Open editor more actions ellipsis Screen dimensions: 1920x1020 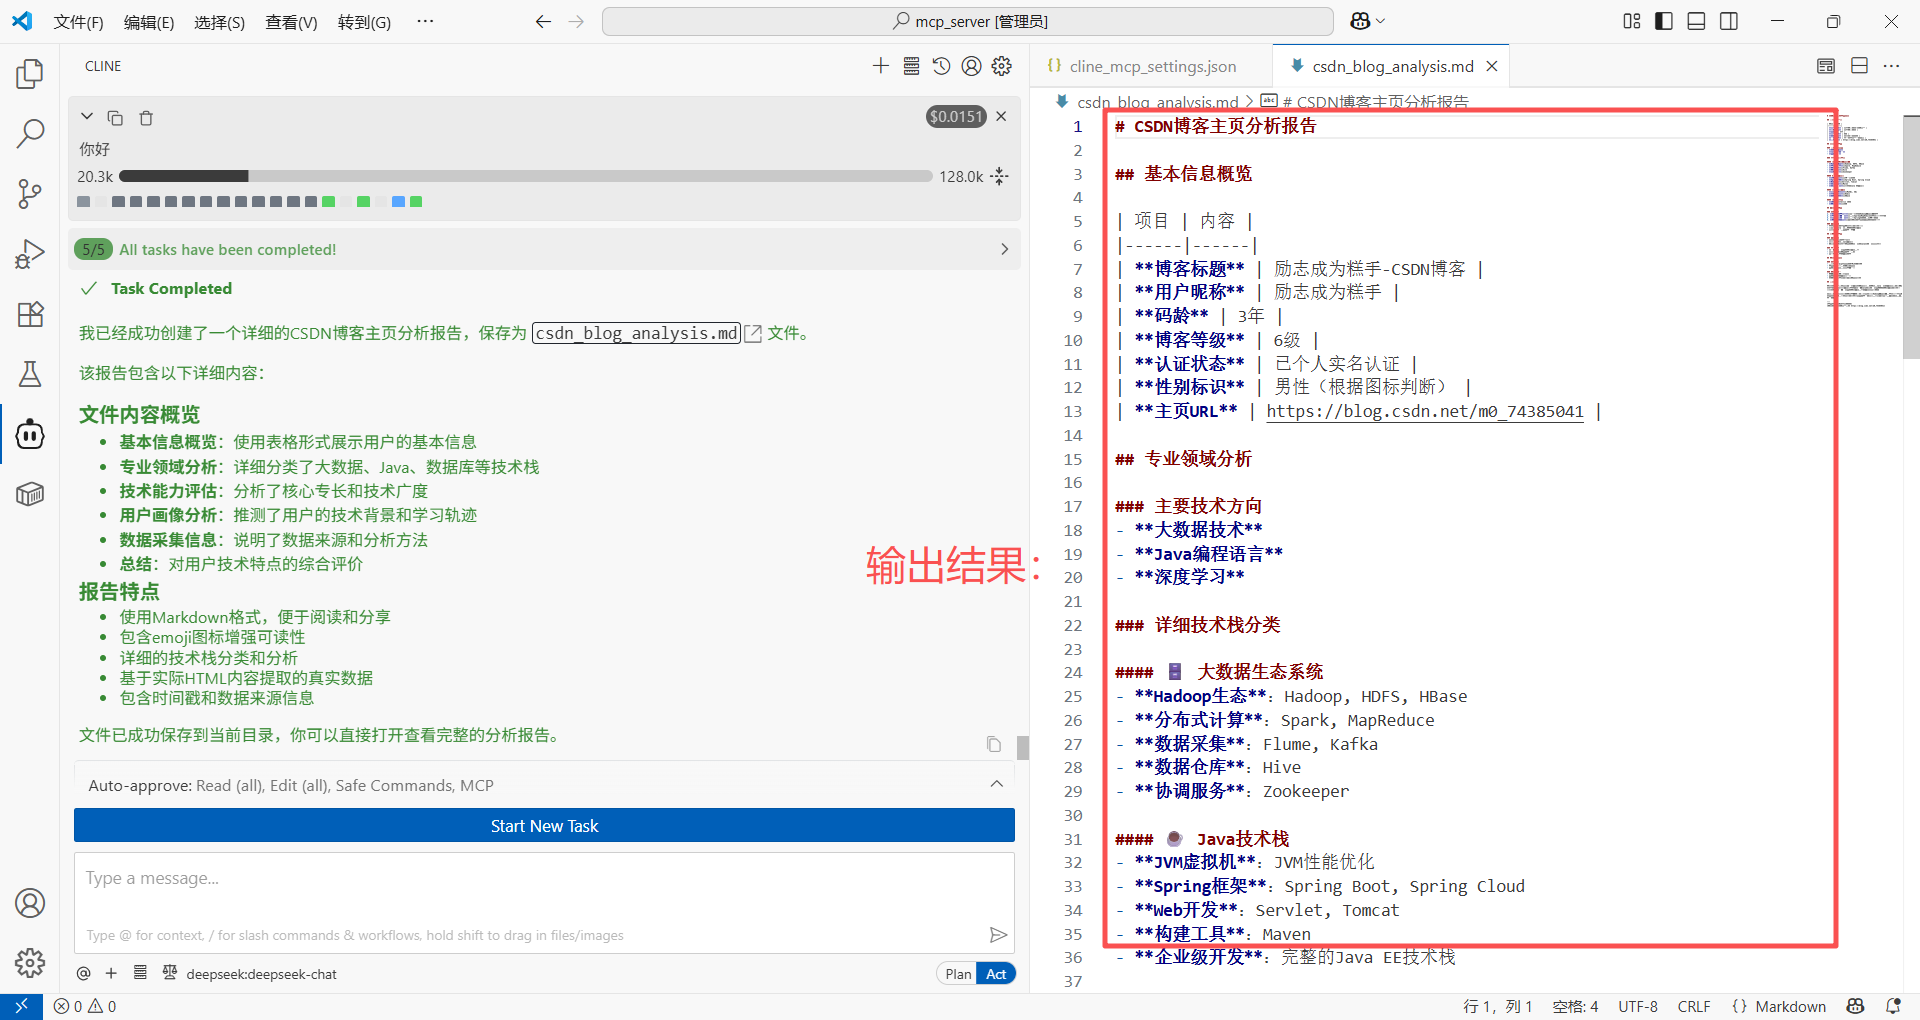click(x=1891, y=66)
